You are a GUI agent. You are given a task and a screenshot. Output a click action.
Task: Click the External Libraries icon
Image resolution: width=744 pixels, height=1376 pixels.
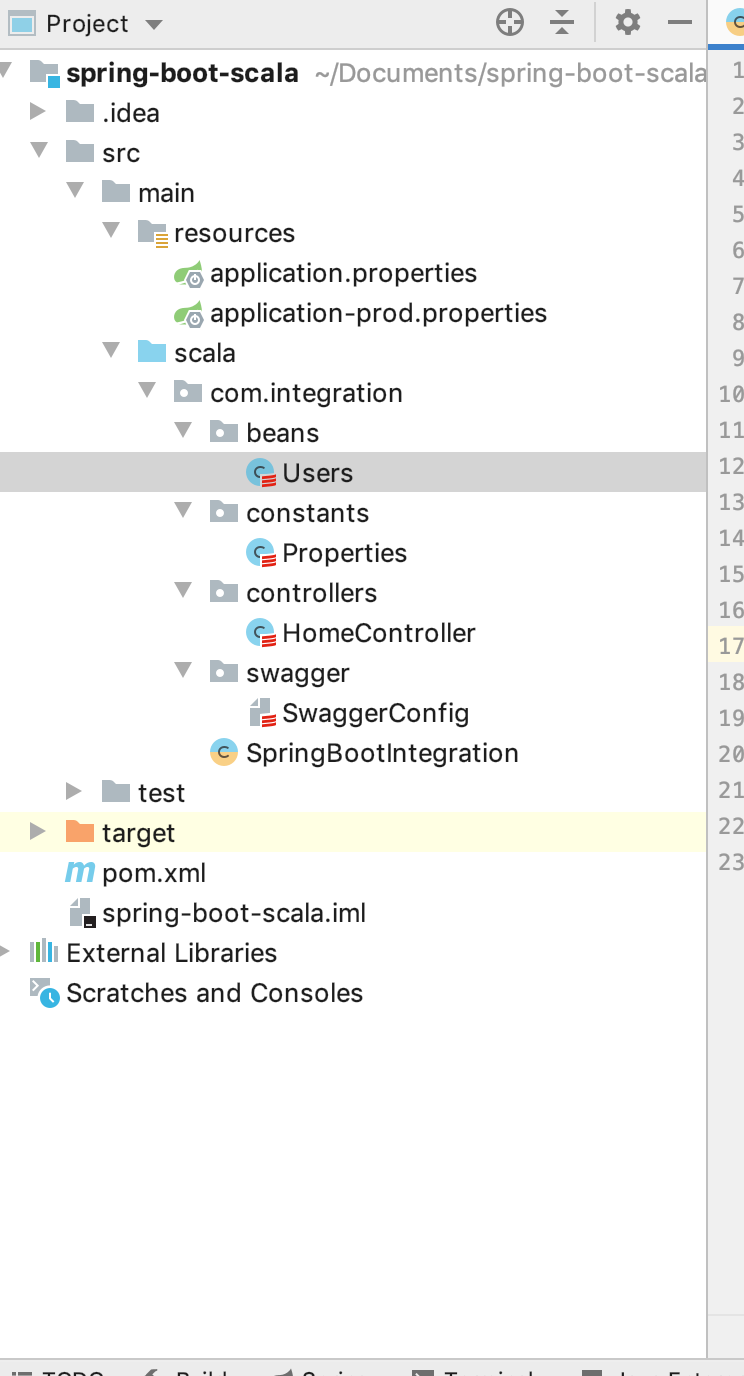coord(44,952)
